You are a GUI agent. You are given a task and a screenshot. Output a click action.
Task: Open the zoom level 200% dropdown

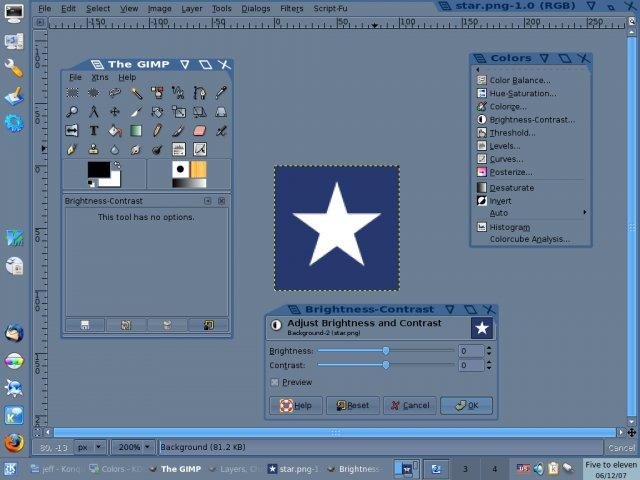coord(133,447)
